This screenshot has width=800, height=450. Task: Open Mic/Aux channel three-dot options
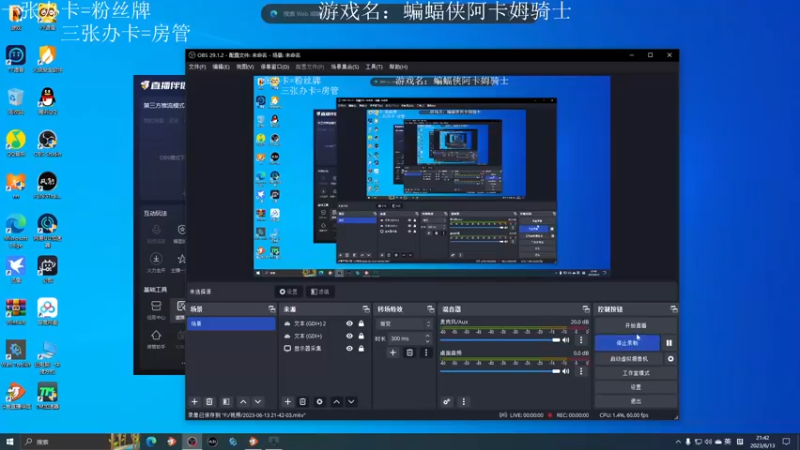coord(581,340)
